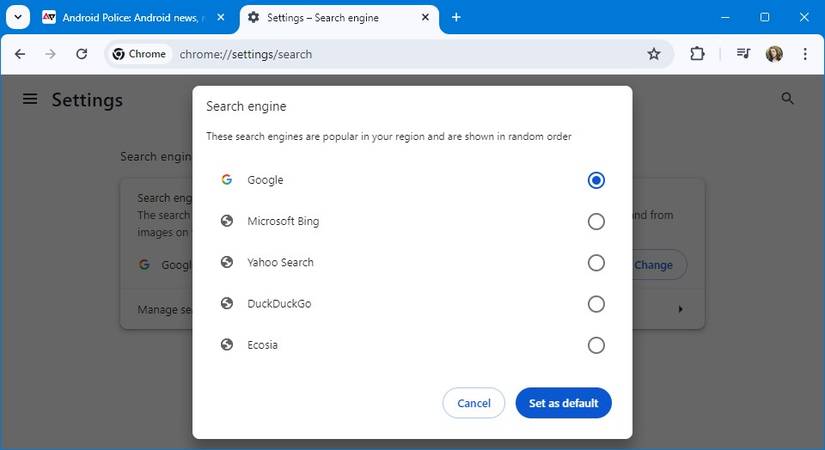Select the DuckDuckGo radio button

596,304
